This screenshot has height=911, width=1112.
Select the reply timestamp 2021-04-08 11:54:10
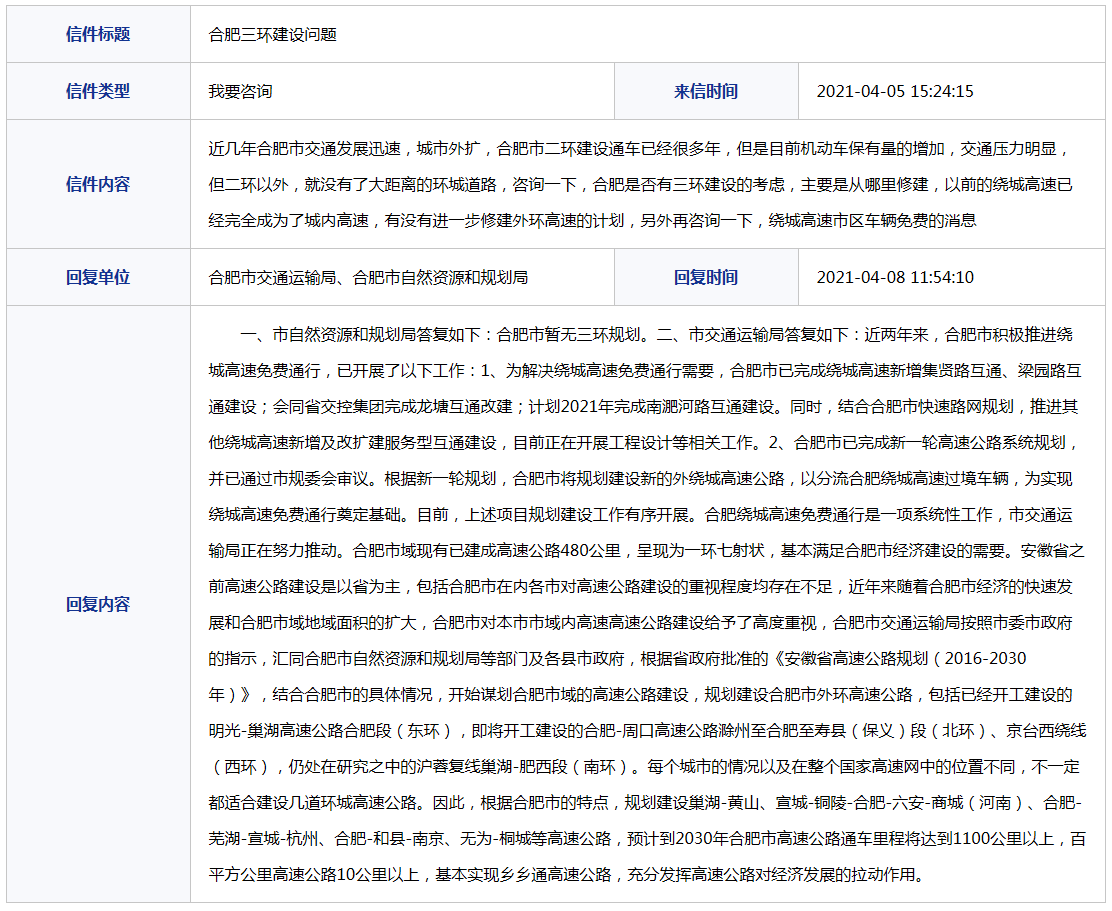(895, 278)
